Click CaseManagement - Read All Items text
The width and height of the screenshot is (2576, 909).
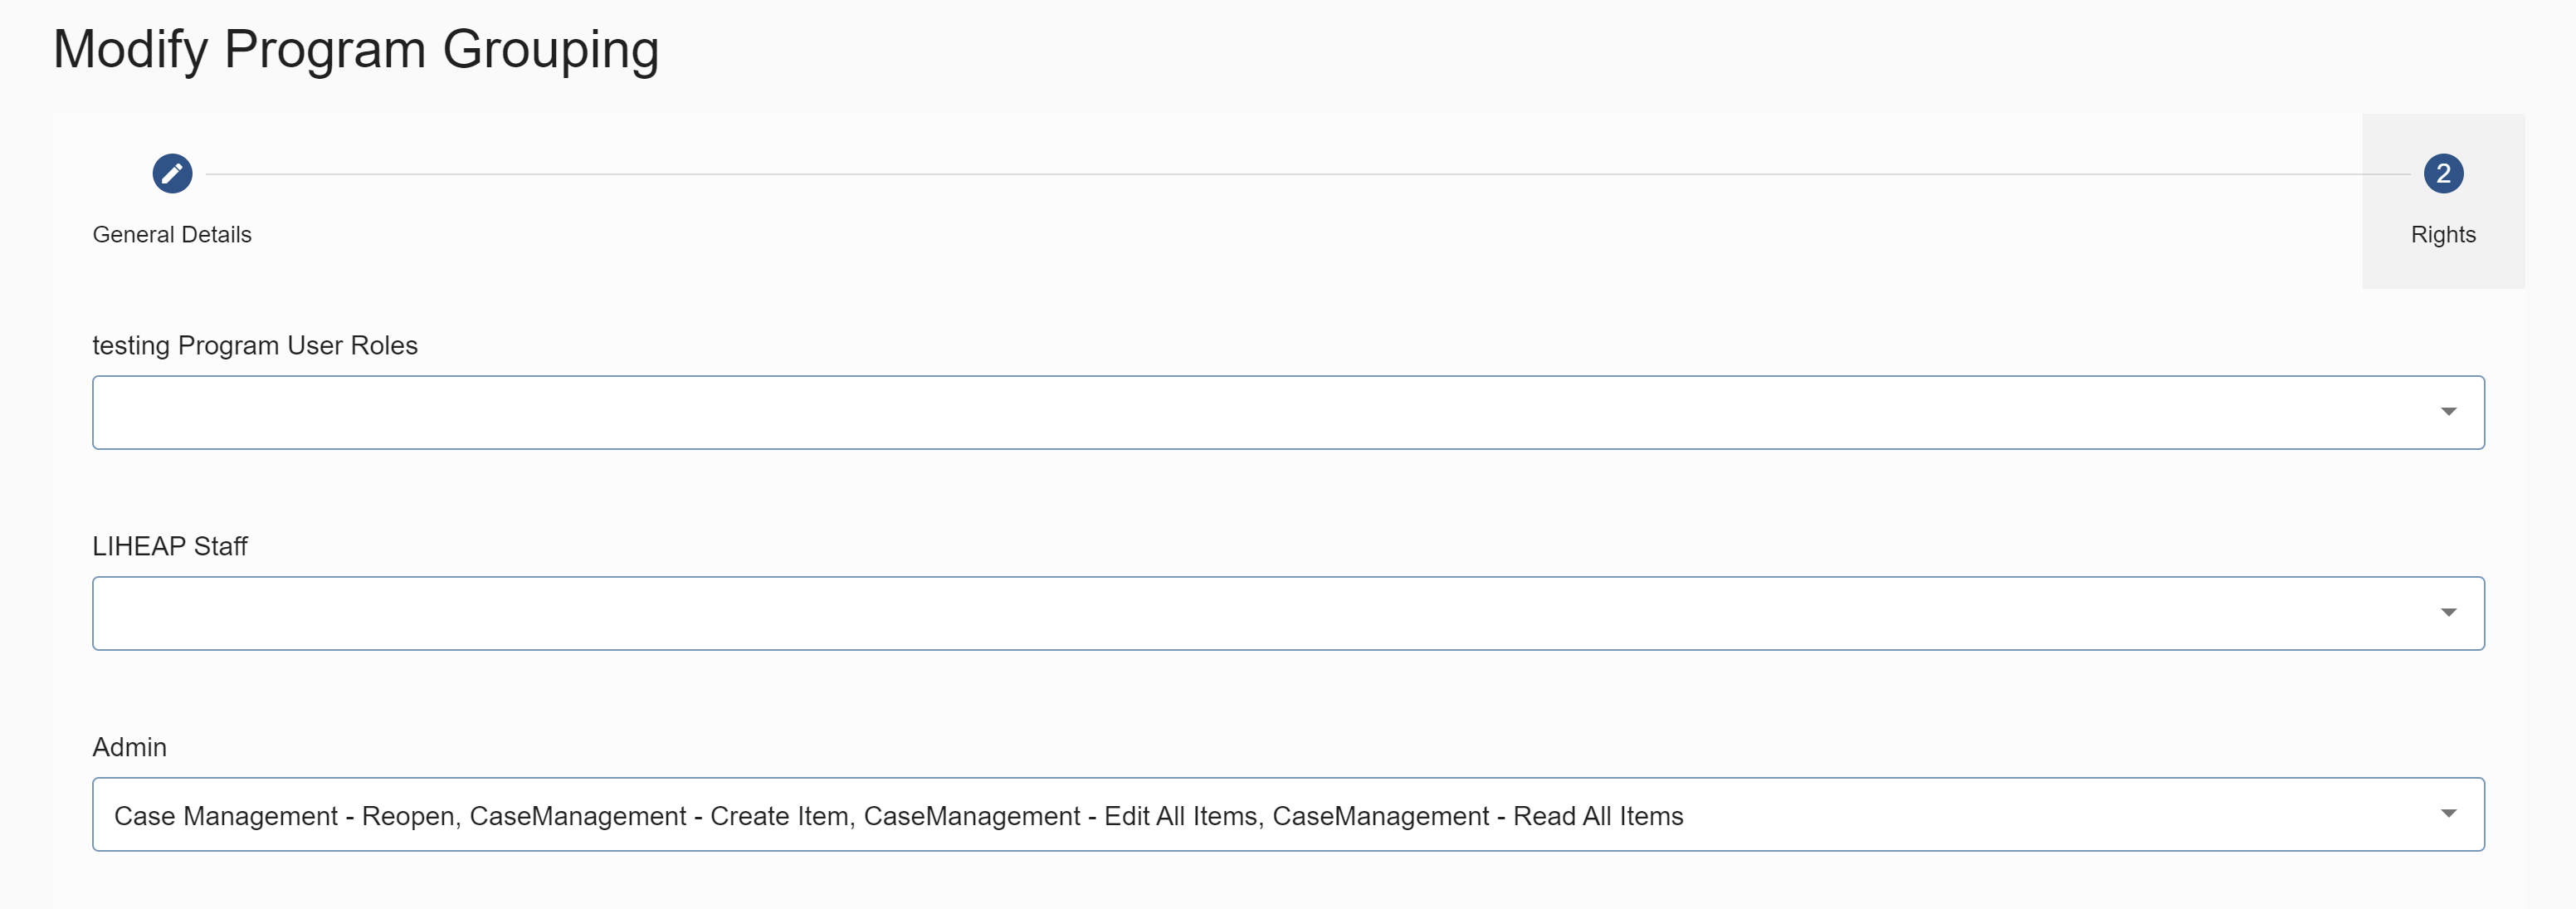pos(1478,816)
